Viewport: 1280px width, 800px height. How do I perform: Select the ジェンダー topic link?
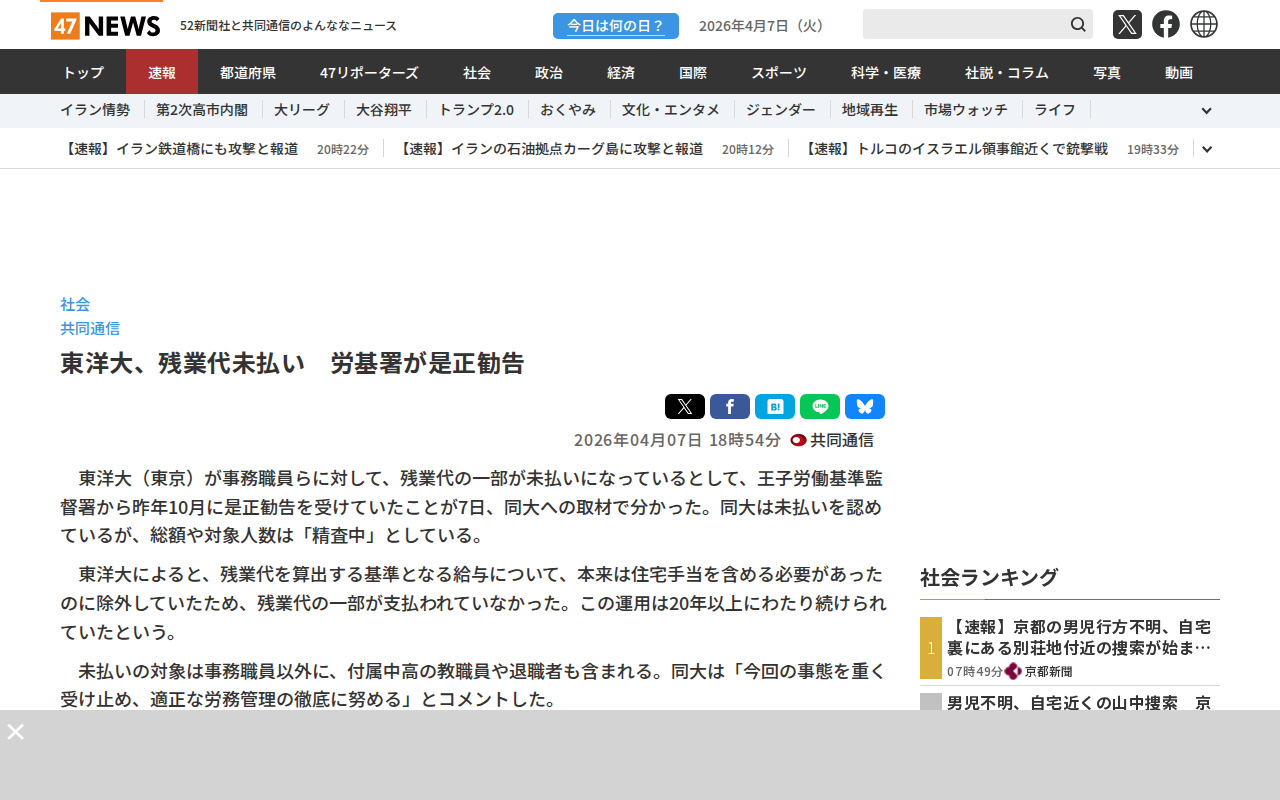[x=781, y=110]
